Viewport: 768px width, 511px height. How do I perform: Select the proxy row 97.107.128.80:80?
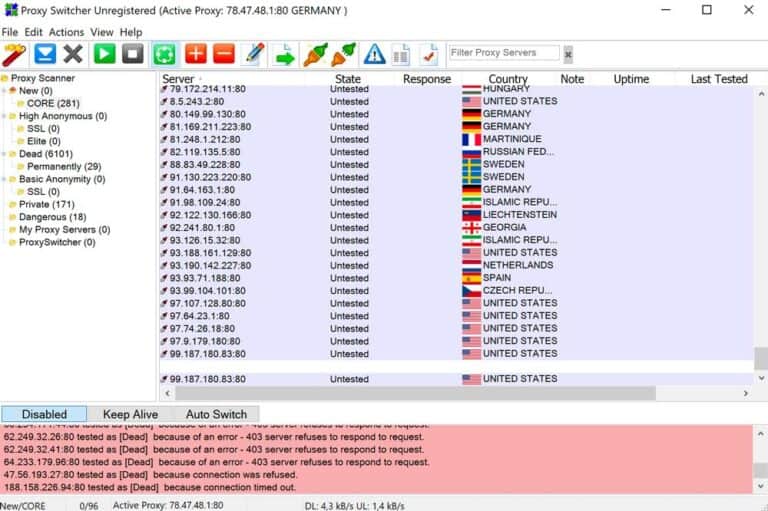coord(456,304)
